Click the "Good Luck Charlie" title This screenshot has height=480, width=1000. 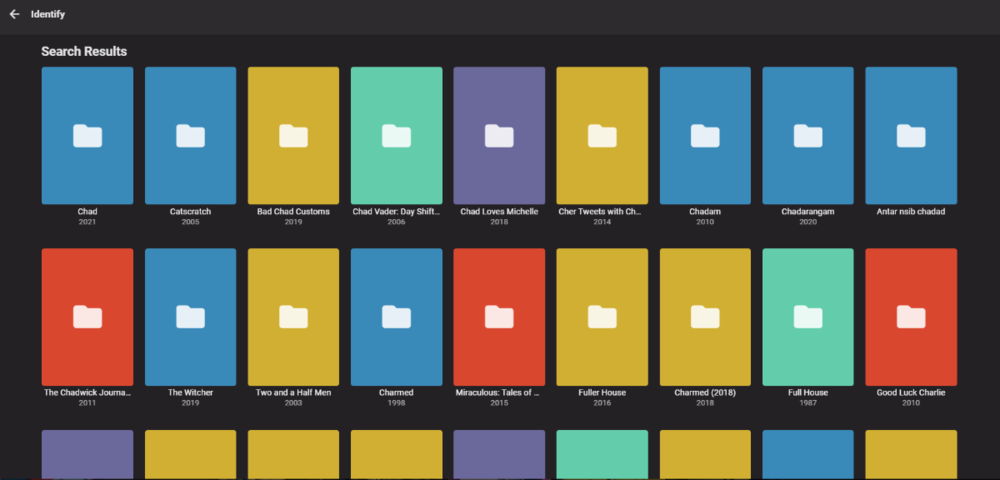point(911,393)
